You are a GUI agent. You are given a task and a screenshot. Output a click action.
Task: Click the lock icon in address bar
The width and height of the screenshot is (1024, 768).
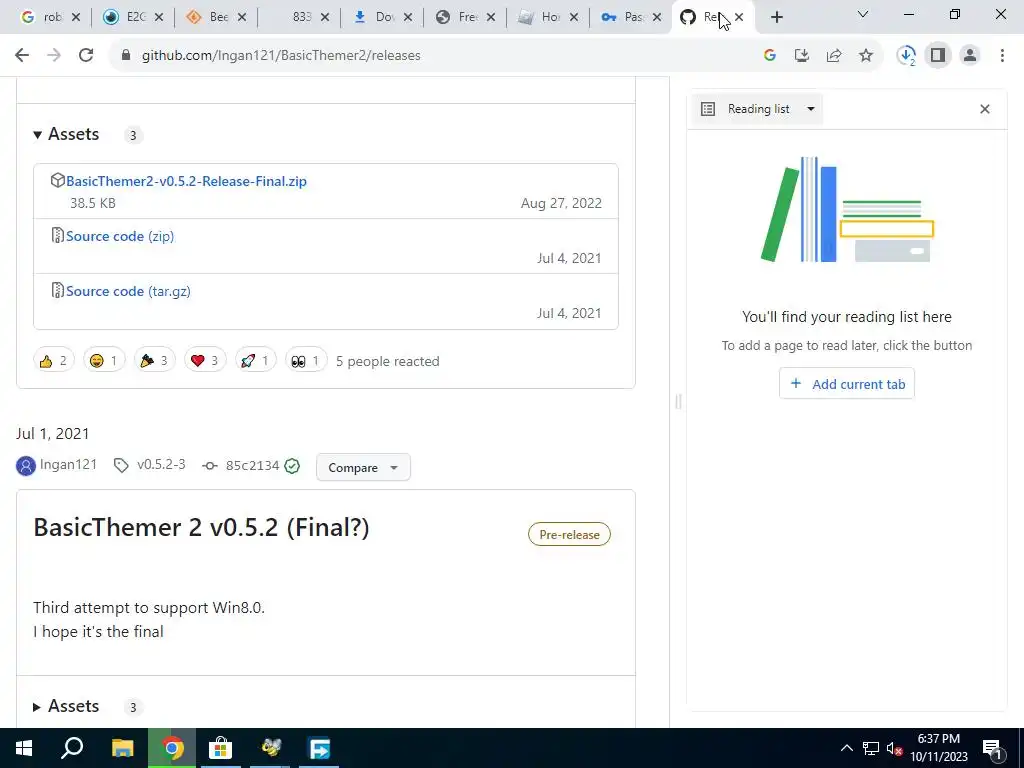point(125,56)
